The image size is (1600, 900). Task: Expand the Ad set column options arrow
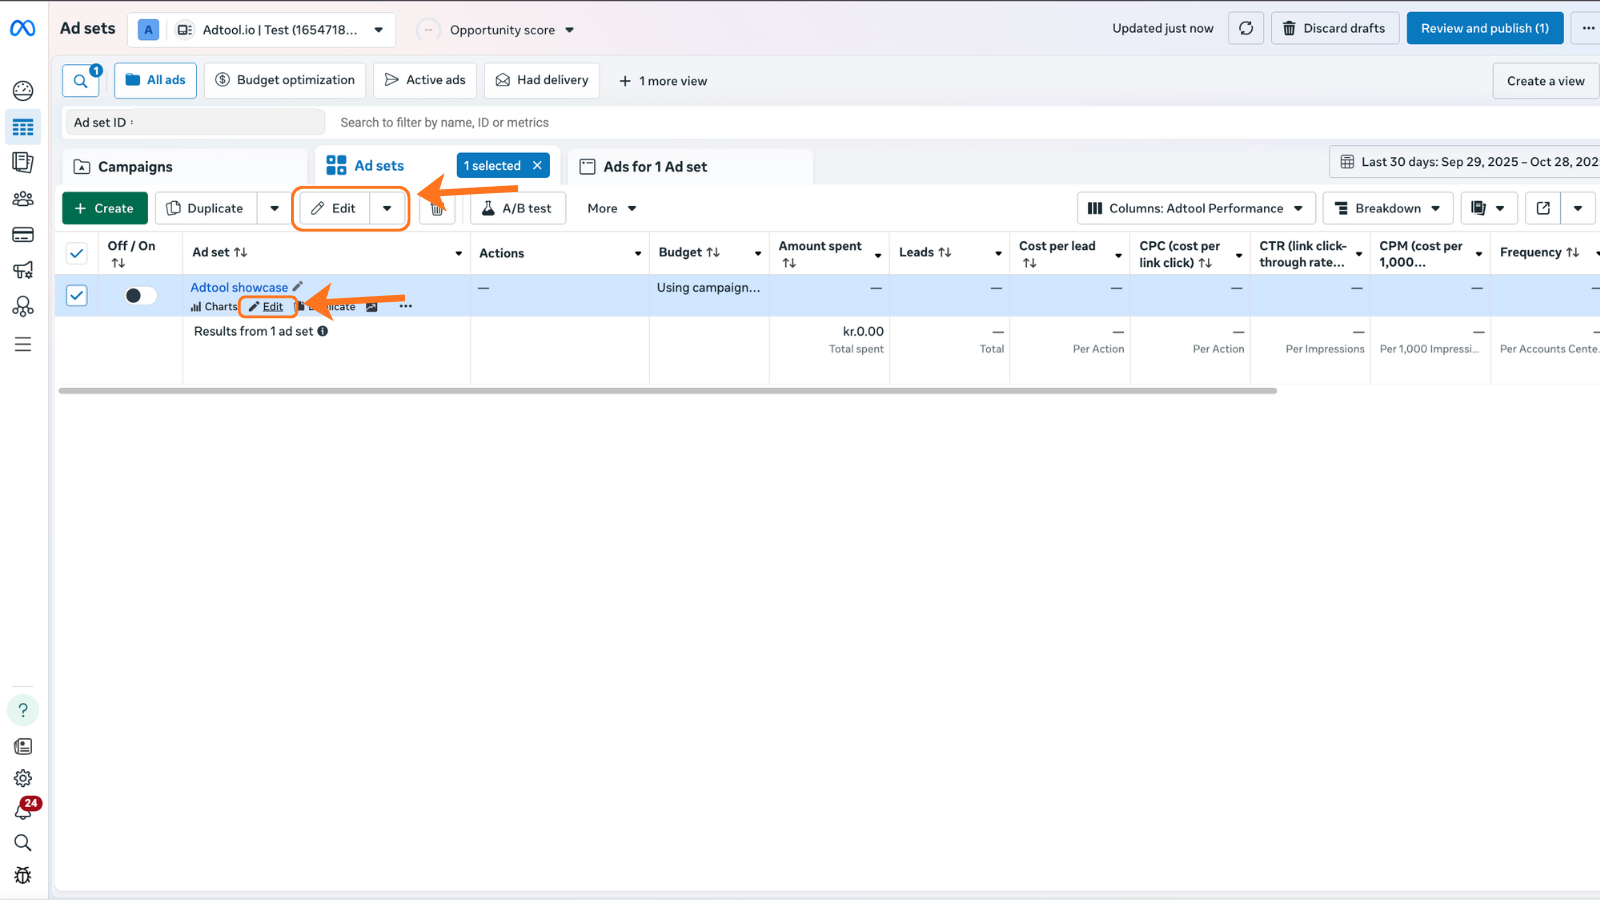(x=459, y=254)
